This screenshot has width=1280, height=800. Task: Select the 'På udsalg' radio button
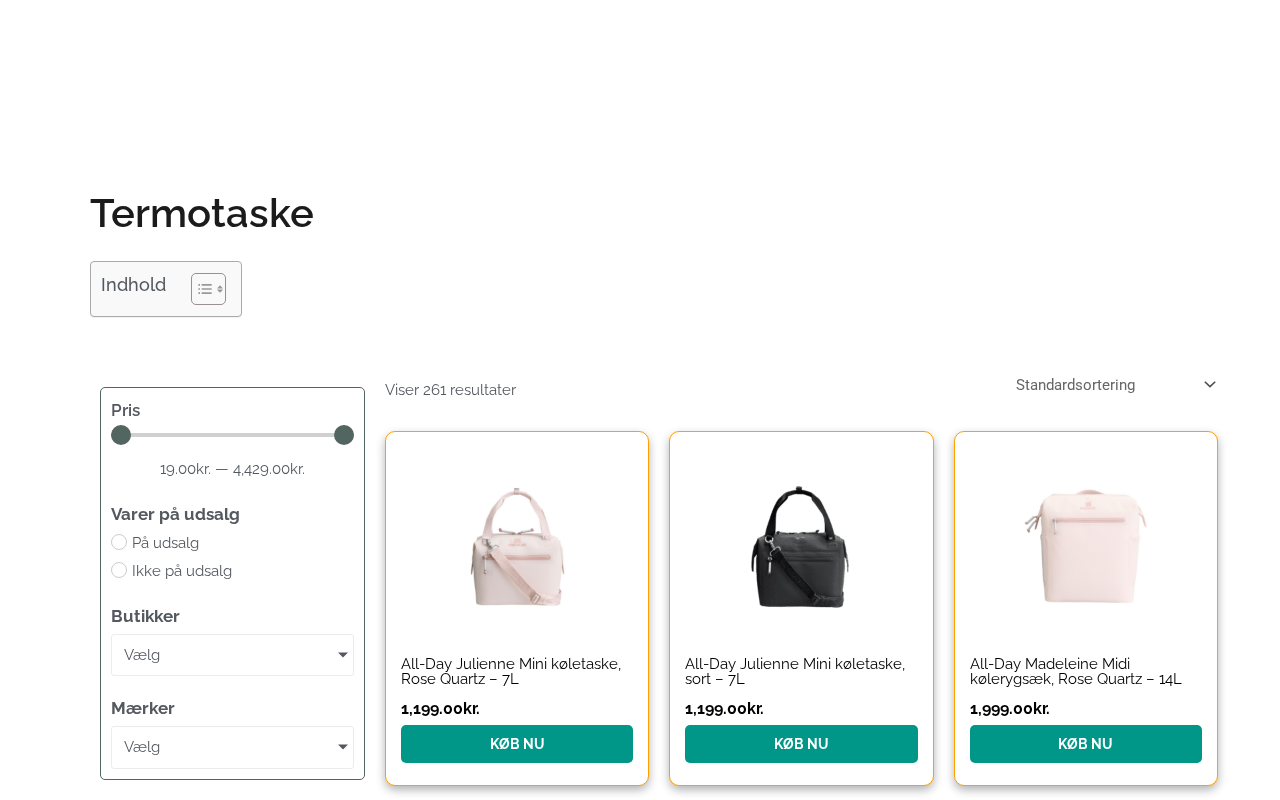pyautogui.click(x=119, y=542)
